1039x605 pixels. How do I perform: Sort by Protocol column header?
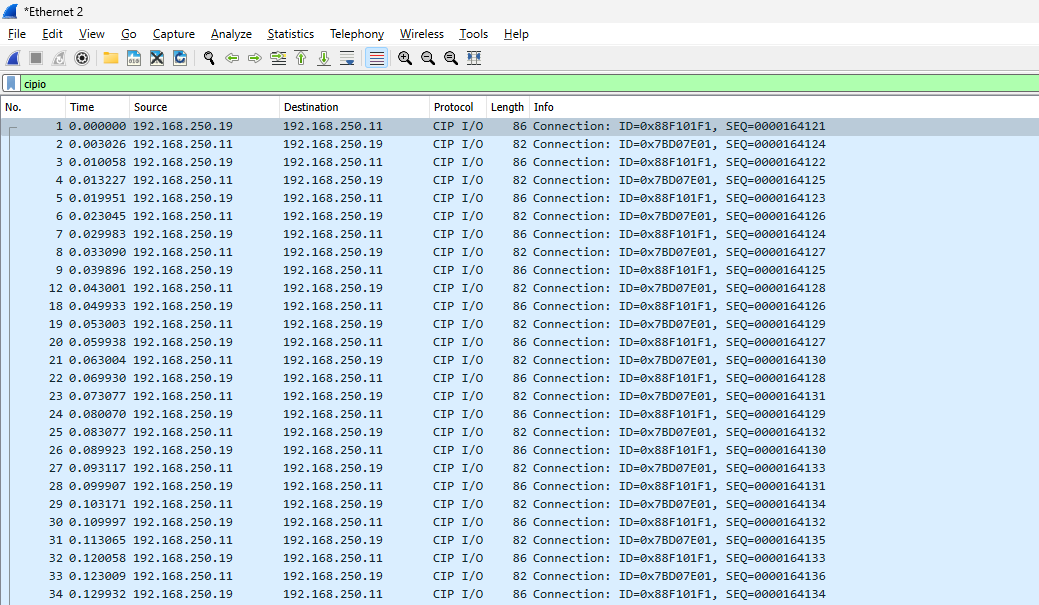[x=458, y=107]
